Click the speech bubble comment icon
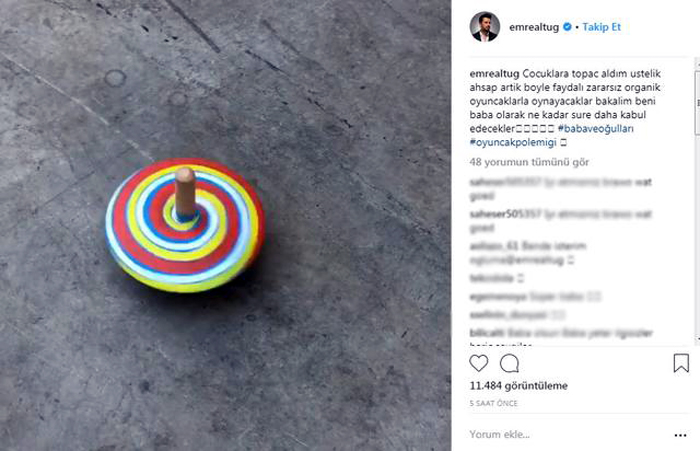 509,363
